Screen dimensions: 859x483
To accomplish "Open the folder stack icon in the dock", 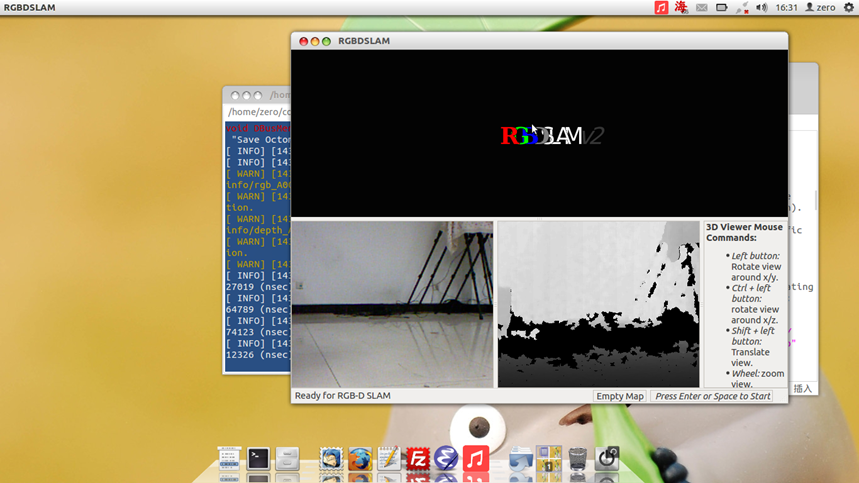I will coord(520,459).
